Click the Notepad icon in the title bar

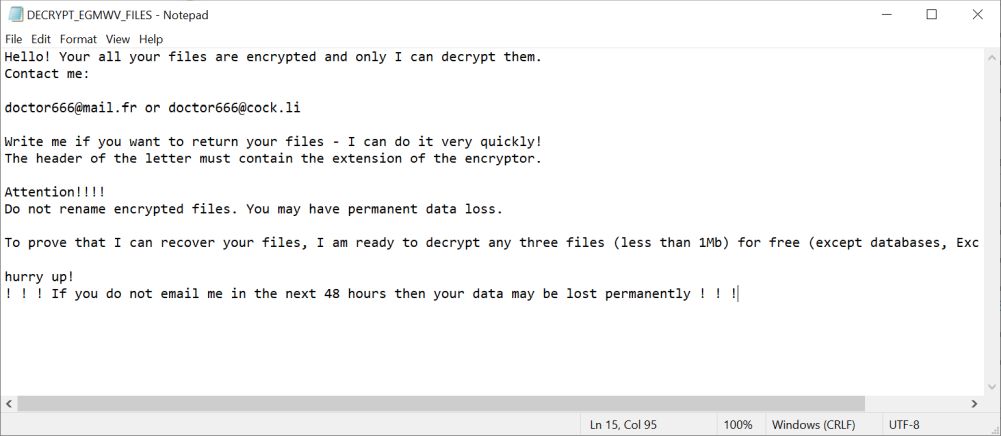pyautogui.click(x=15, y=15)
